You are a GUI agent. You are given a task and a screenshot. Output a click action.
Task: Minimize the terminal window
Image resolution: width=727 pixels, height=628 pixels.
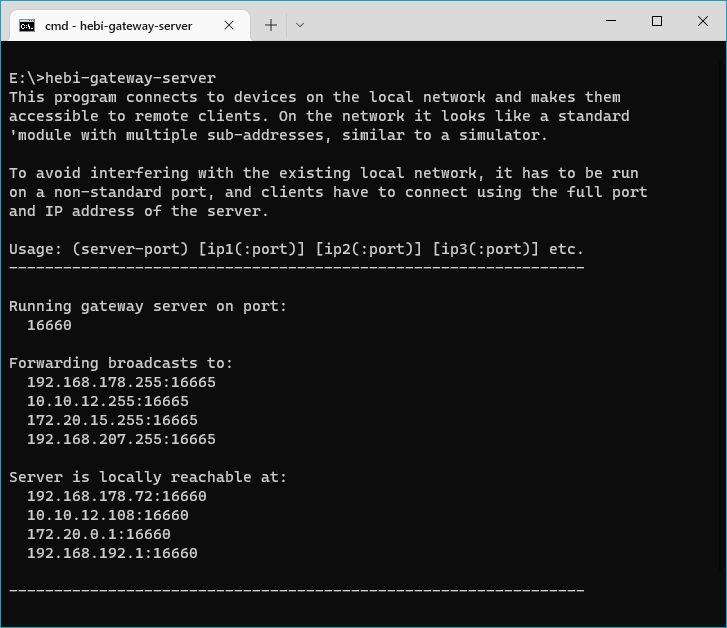click(611, 21)
